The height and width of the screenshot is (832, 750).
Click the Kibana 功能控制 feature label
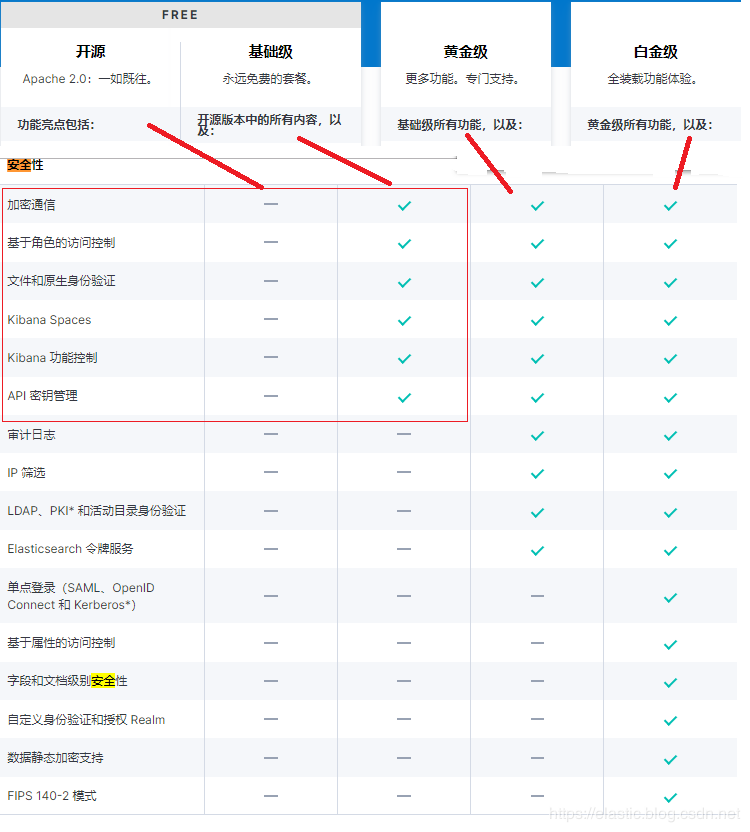coord(53,358)
